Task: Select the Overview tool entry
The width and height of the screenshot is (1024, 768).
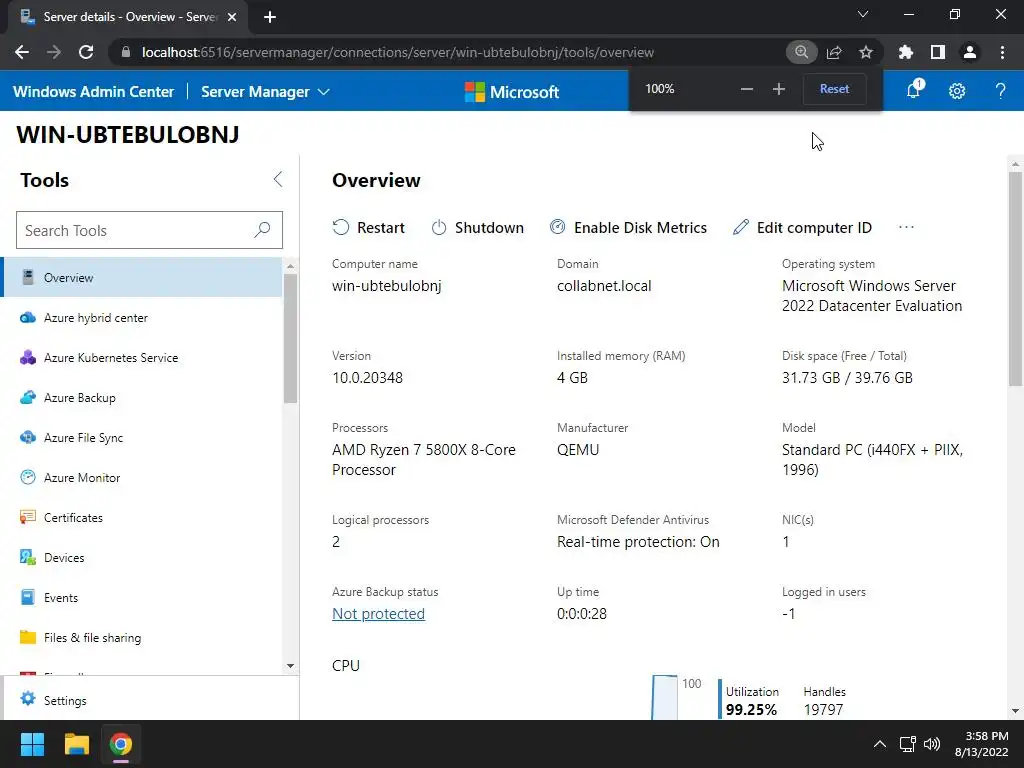Action: coord(142,277)
